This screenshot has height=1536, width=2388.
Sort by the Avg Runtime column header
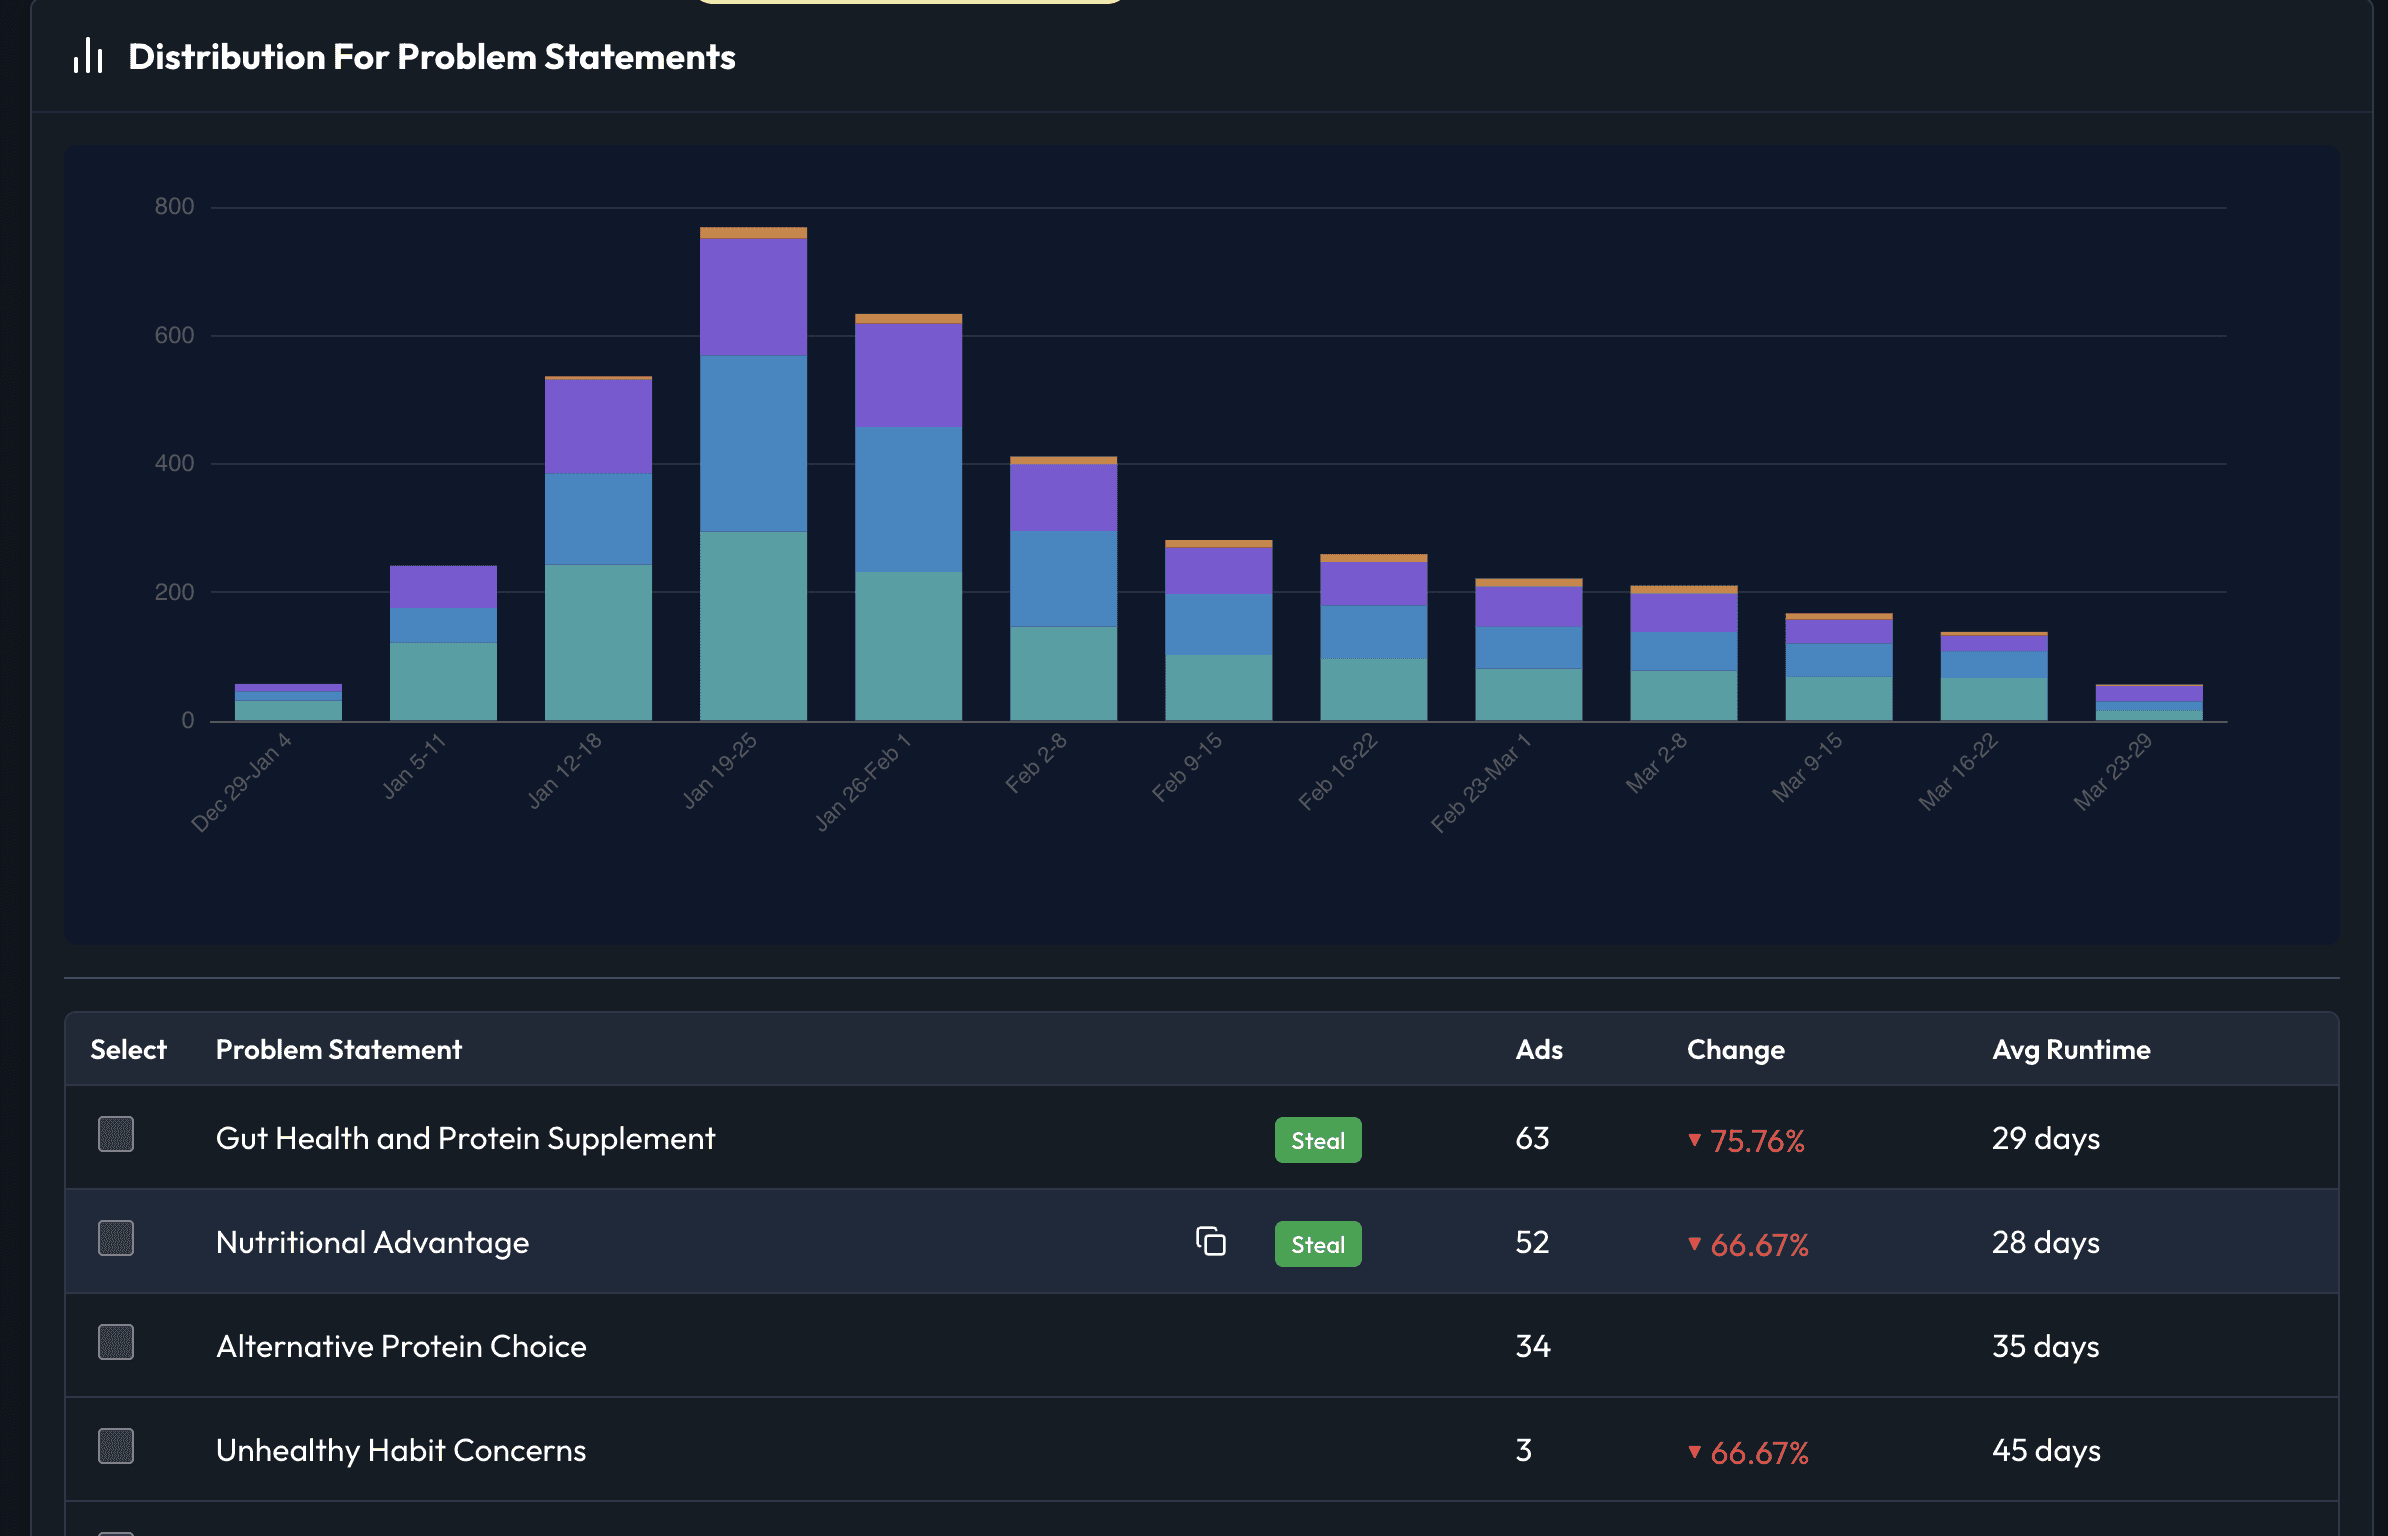click(x=2070, y=1050)
